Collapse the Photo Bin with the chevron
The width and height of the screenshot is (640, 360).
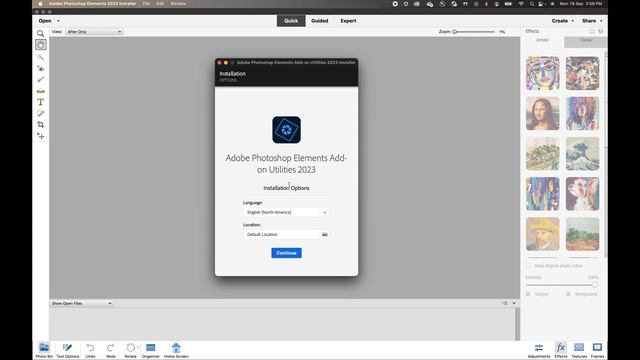pos(514,303)
